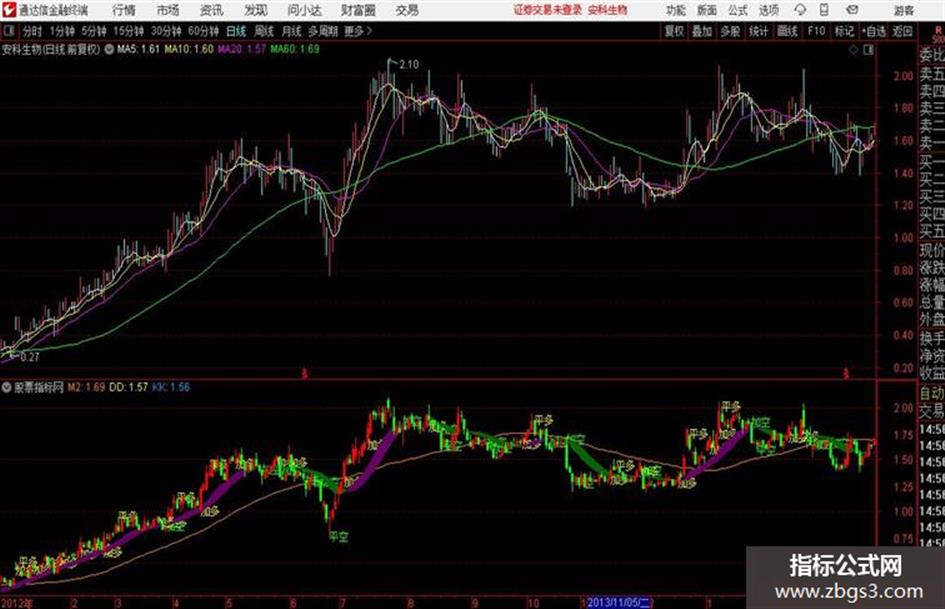Switch to the 1分钟 period tab

[x=61, y=31]
